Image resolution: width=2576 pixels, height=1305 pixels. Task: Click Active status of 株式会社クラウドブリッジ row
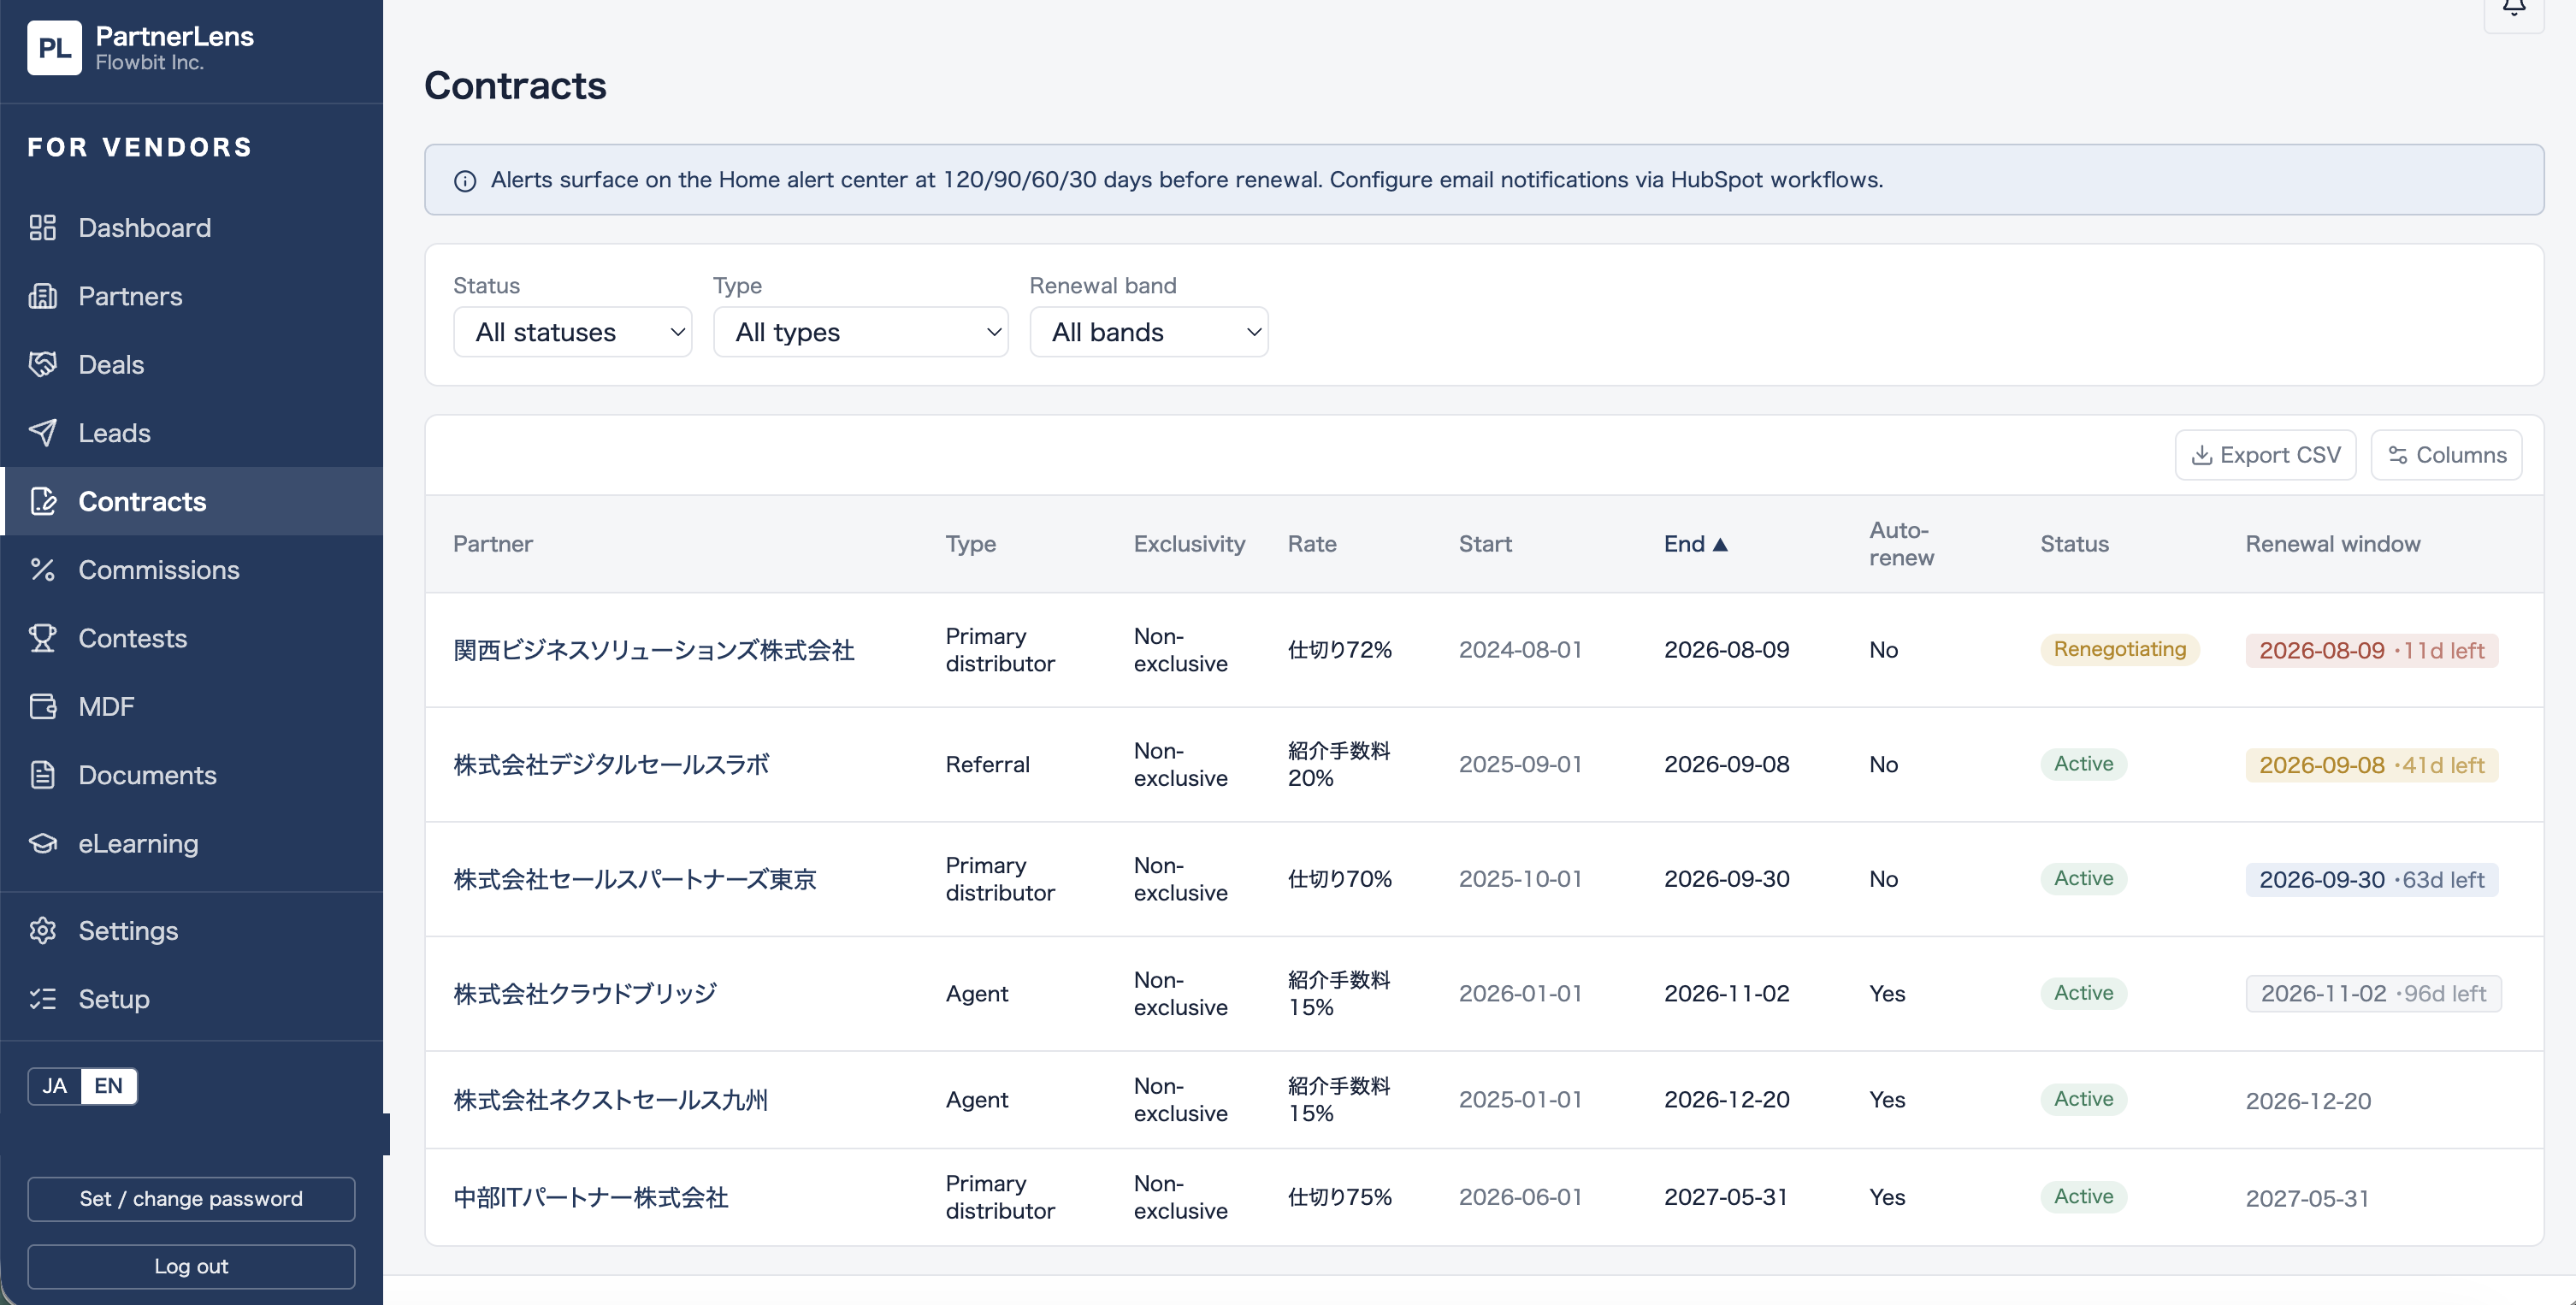2084,994
